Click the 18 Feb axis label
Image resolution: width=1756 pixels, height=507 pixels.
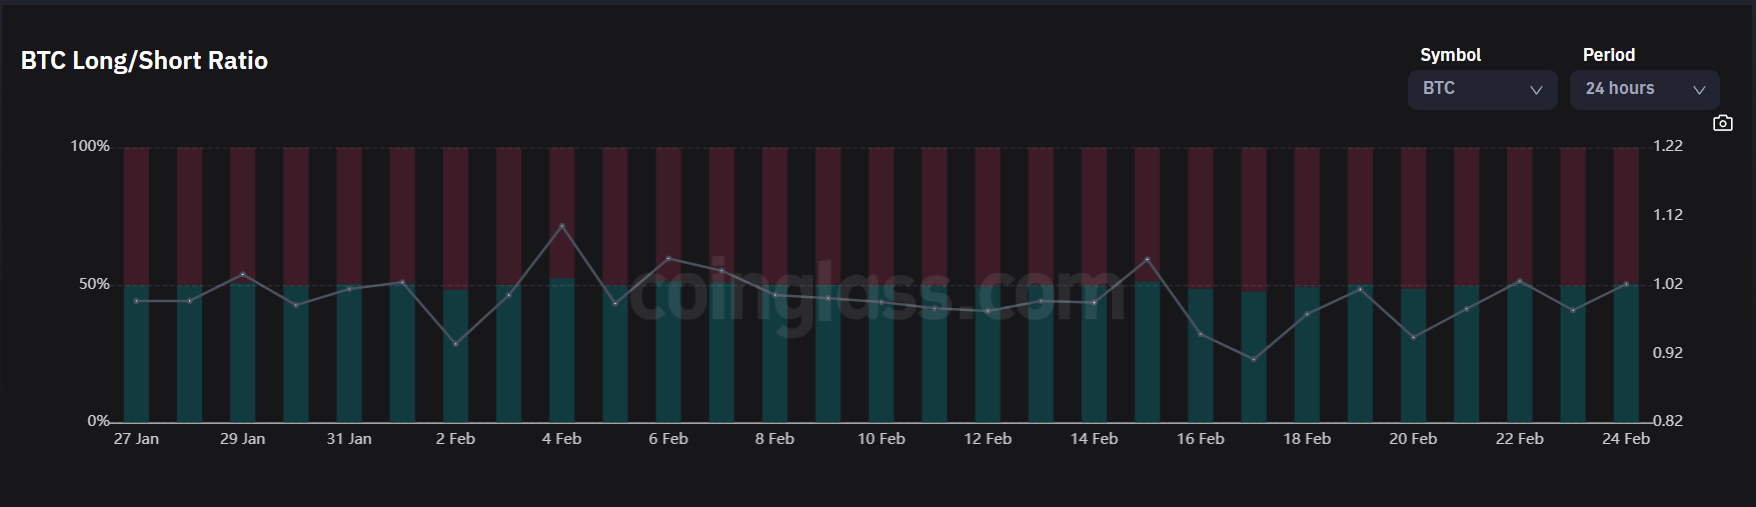click(1307, 439)
